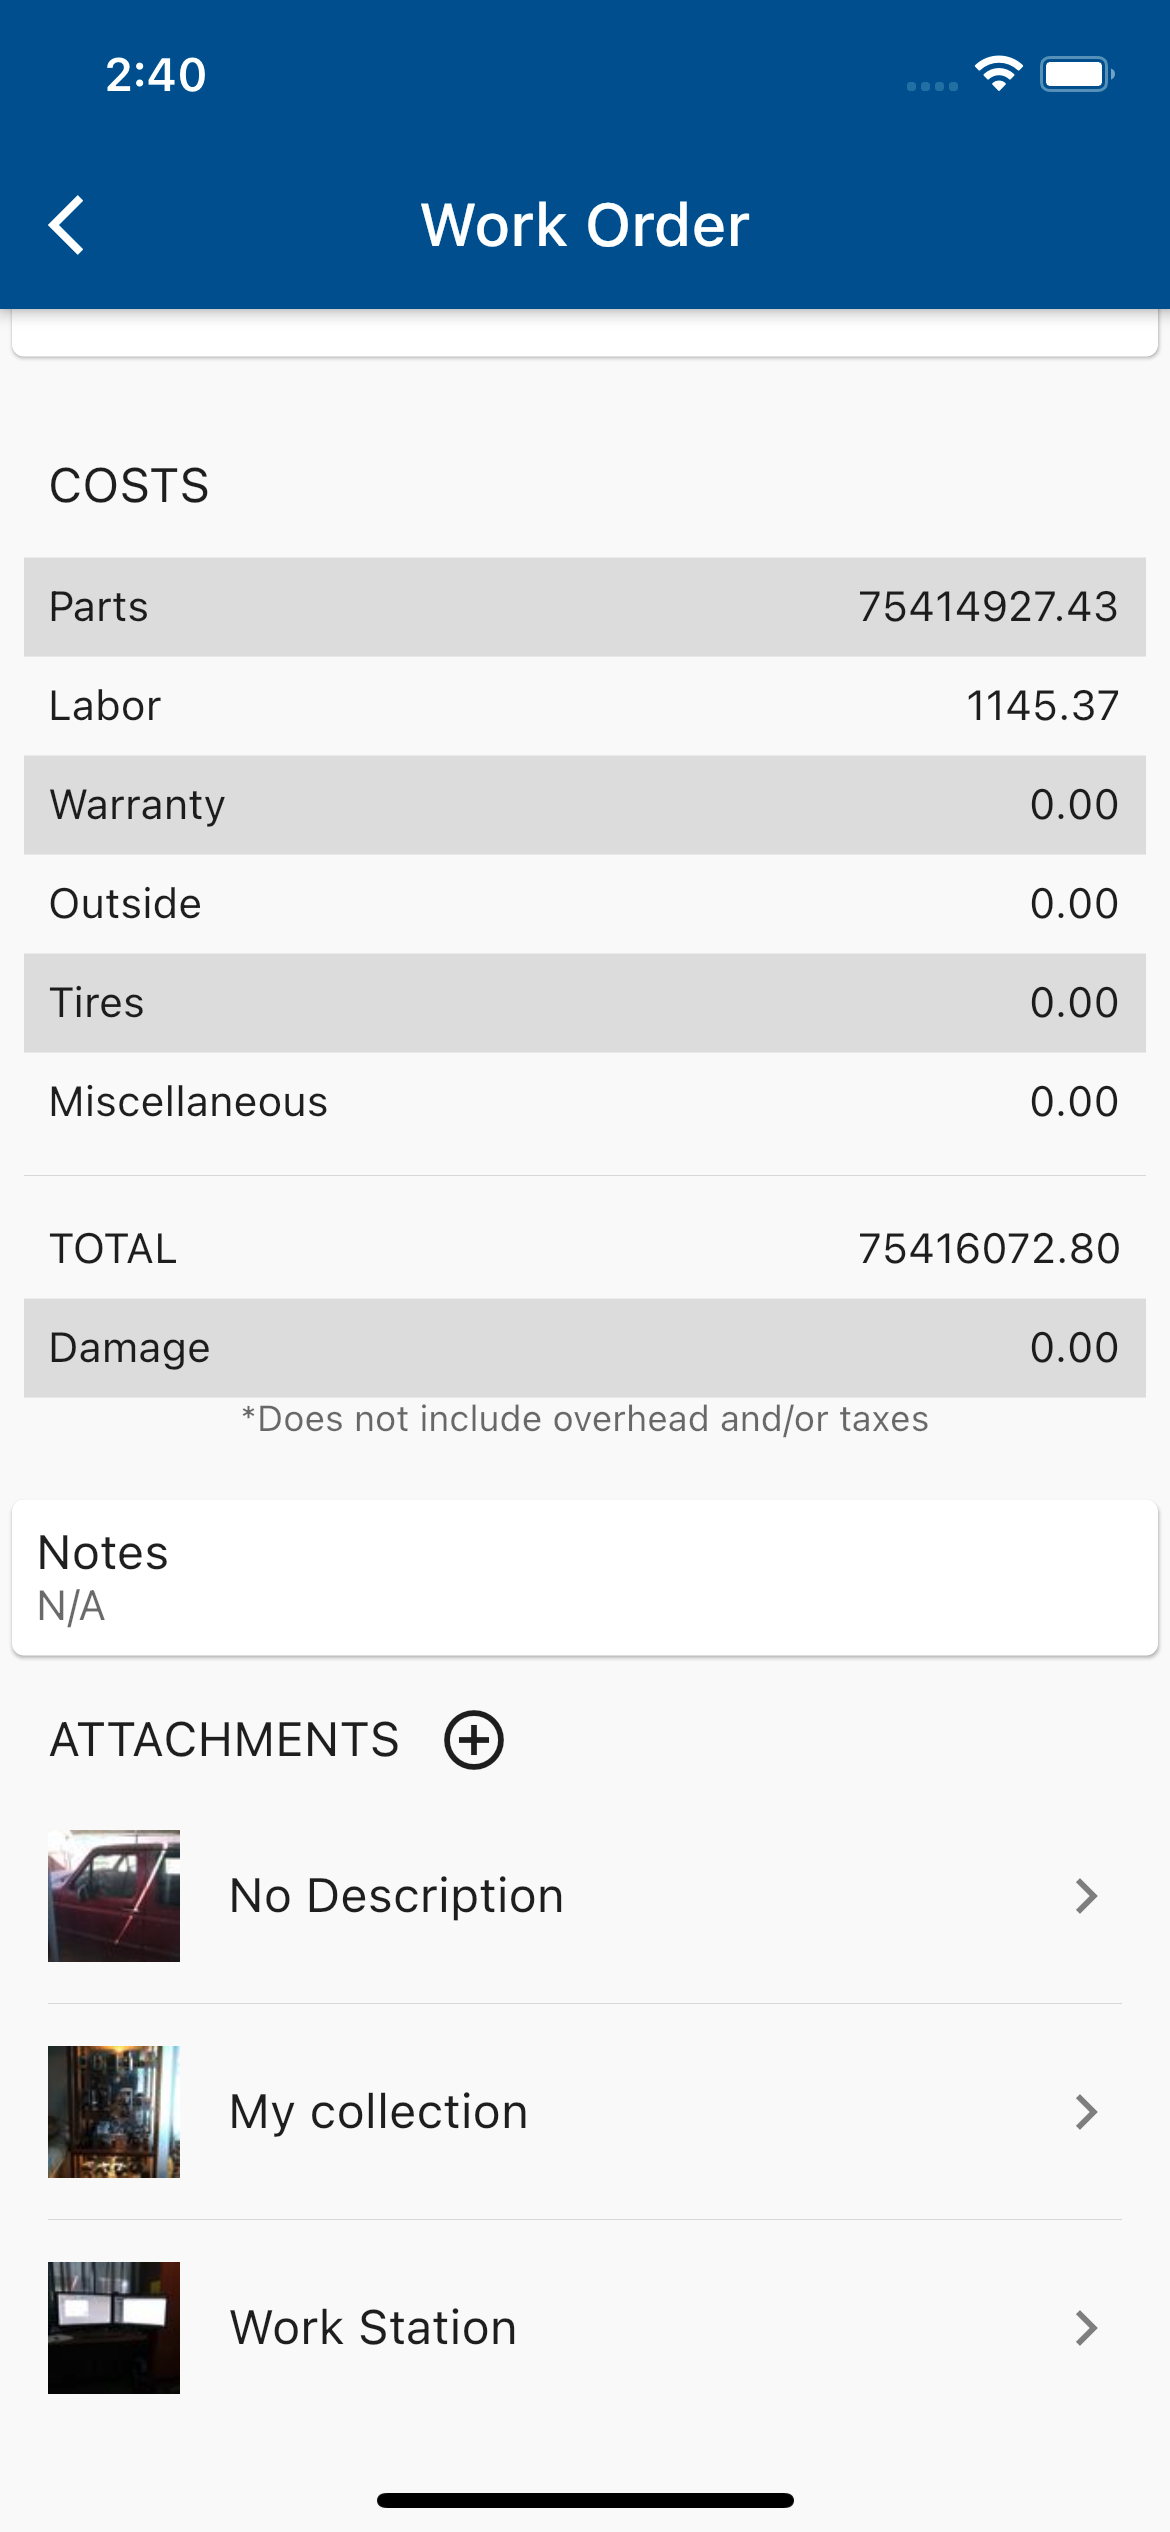Screen dimensions: 1170x2532
Task: Open the red car attachment thumbnail
Action: pos(114,1896)
